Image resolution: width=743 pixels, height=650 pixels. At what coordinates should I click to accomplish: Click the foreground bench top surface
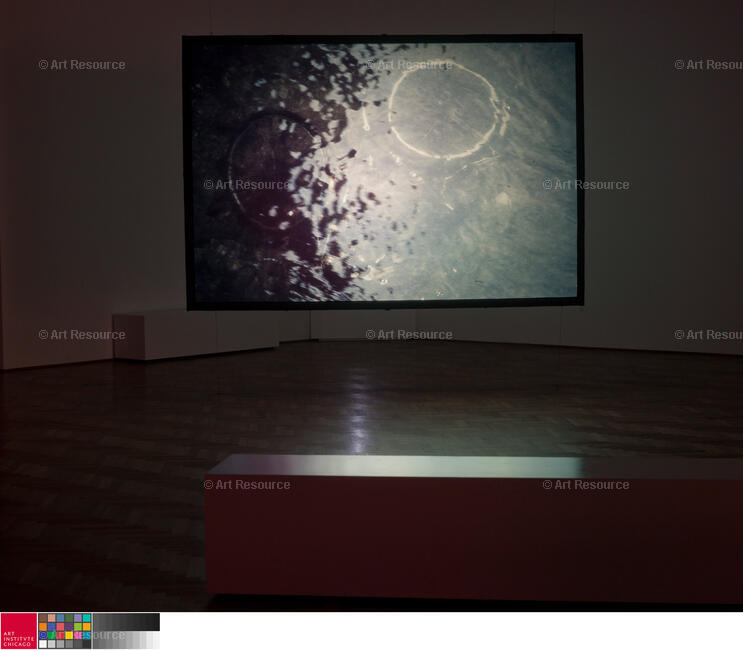coord(474,466)
